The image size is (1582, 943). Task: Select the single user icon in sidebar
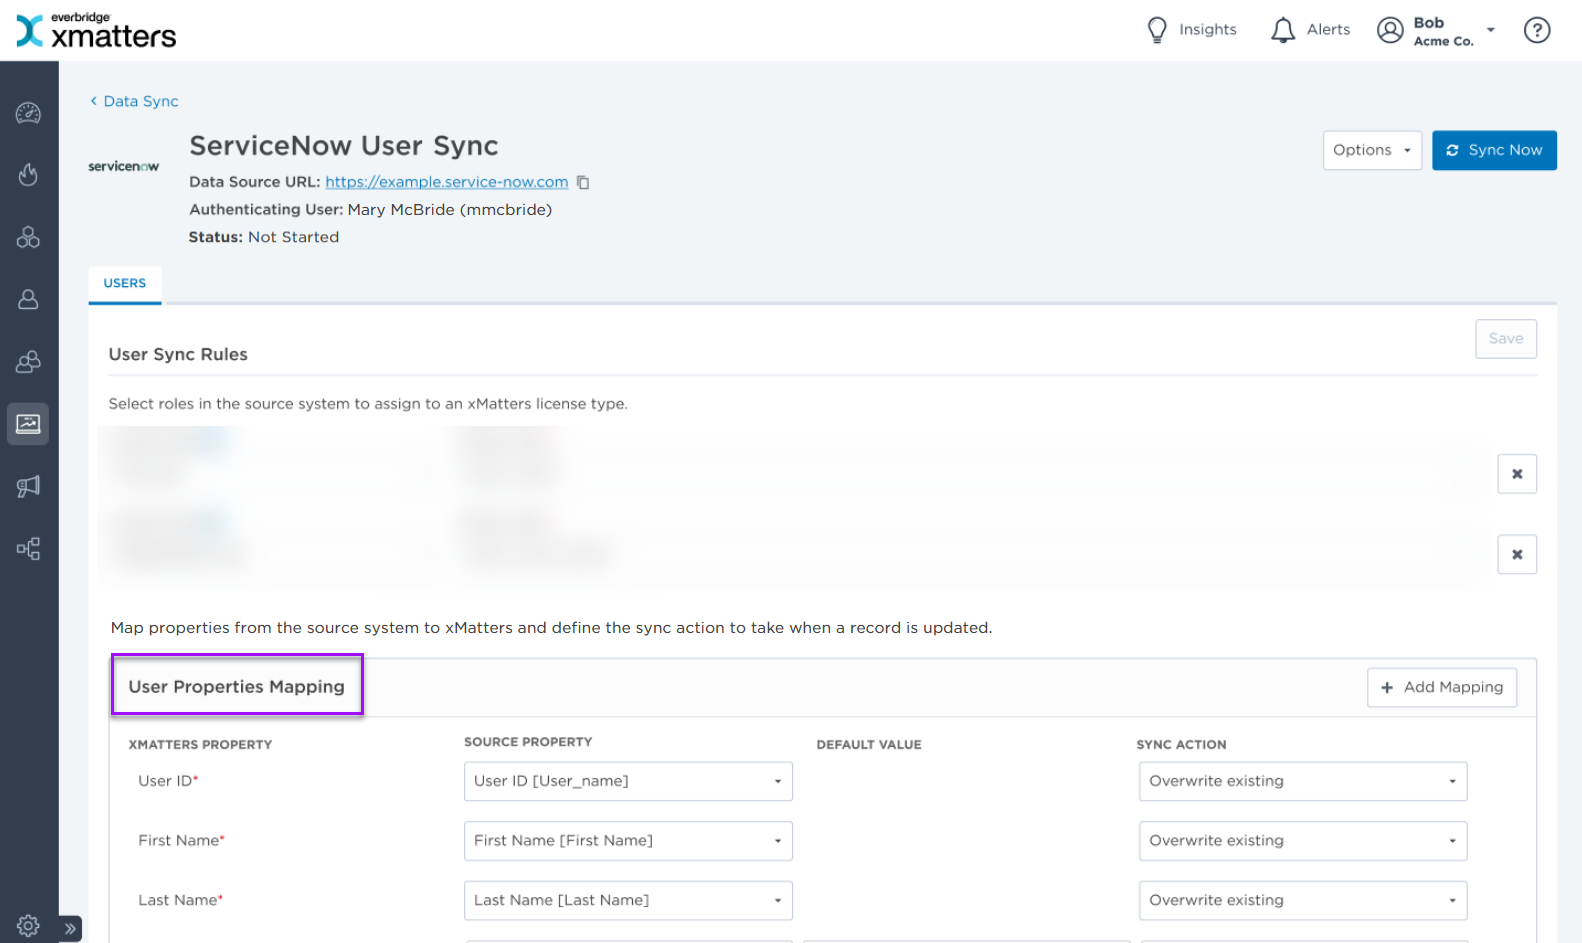coord(28,299)
